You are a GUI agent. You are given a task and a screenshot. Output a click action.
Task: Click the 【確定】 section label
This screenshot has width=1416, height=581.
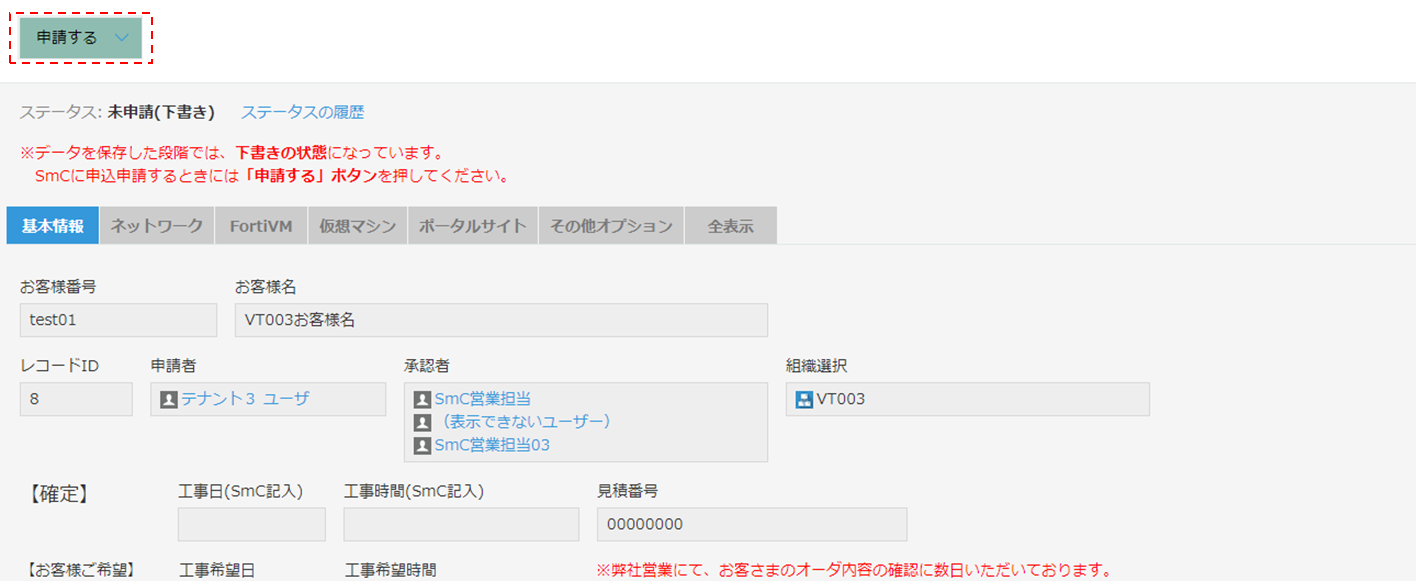point(58,493)
